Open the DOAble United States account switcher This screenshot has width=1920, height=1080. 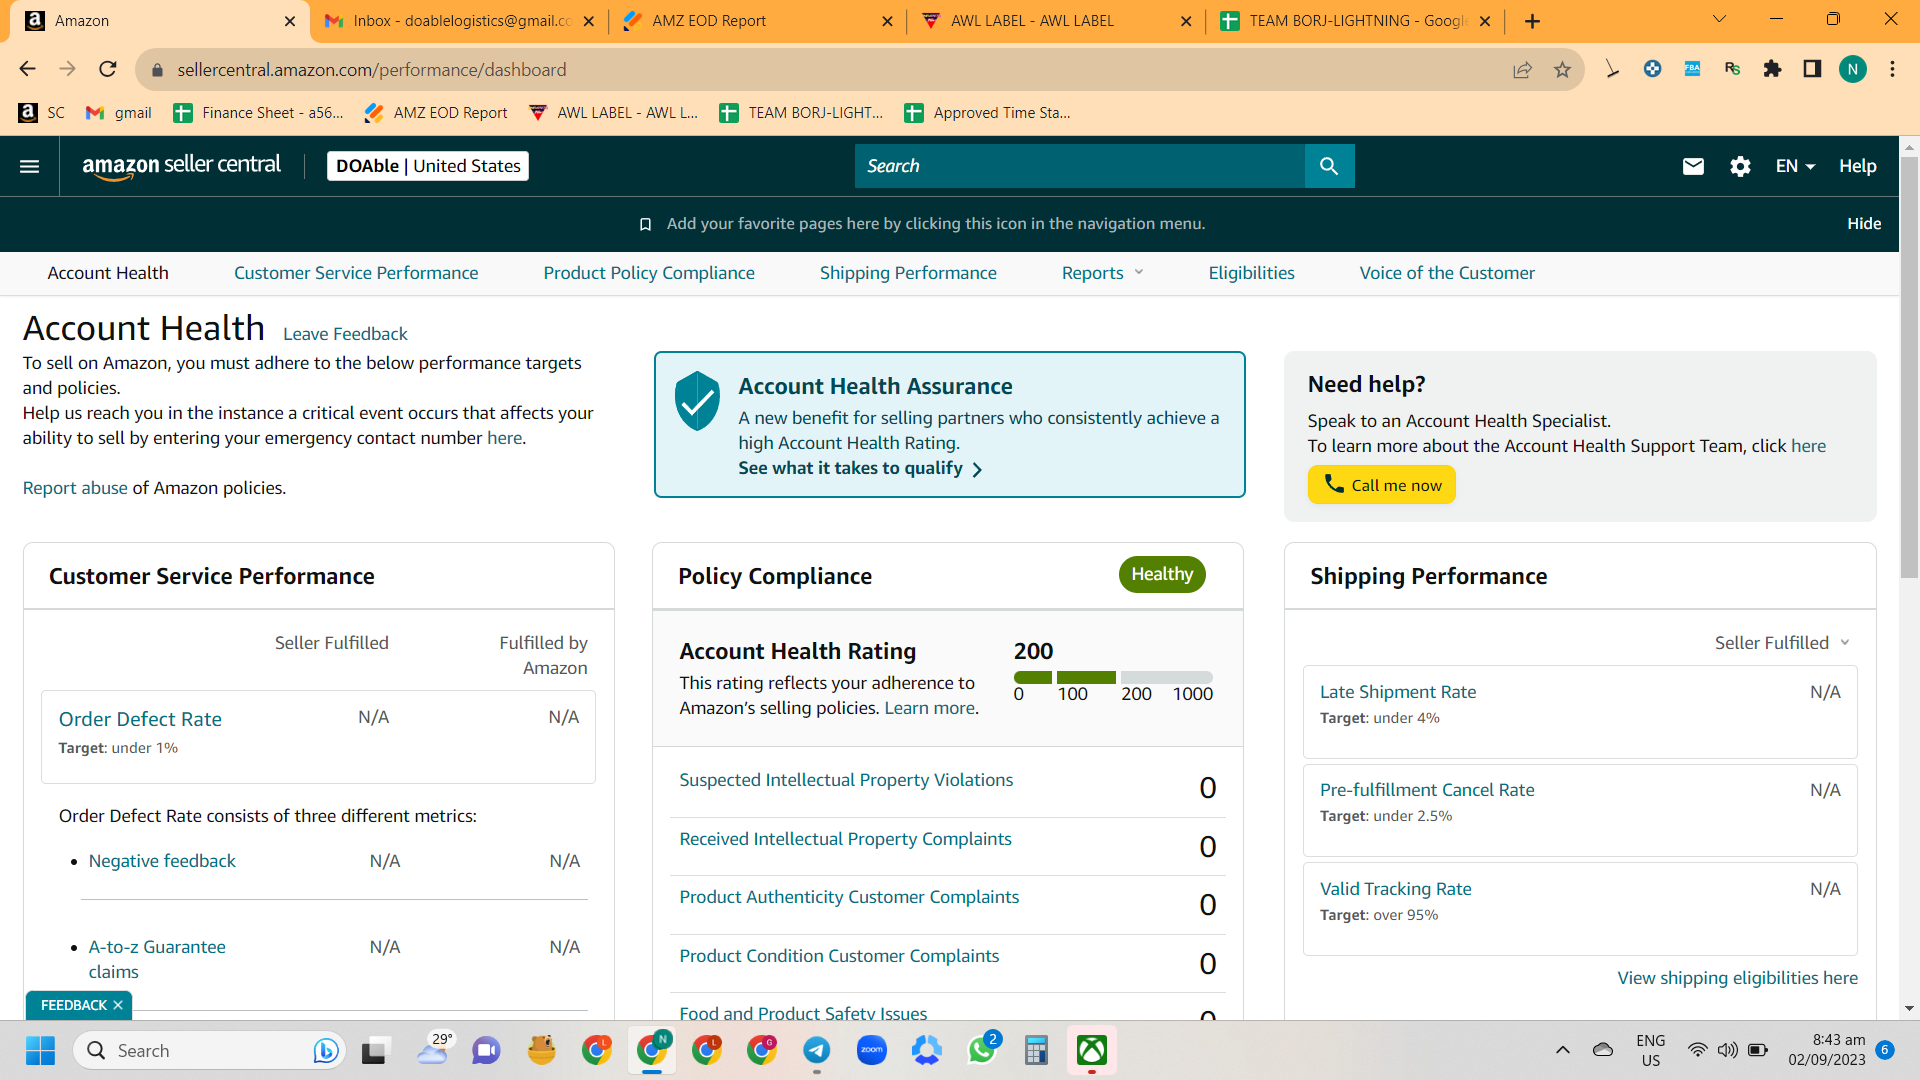[x=428, y=166]
